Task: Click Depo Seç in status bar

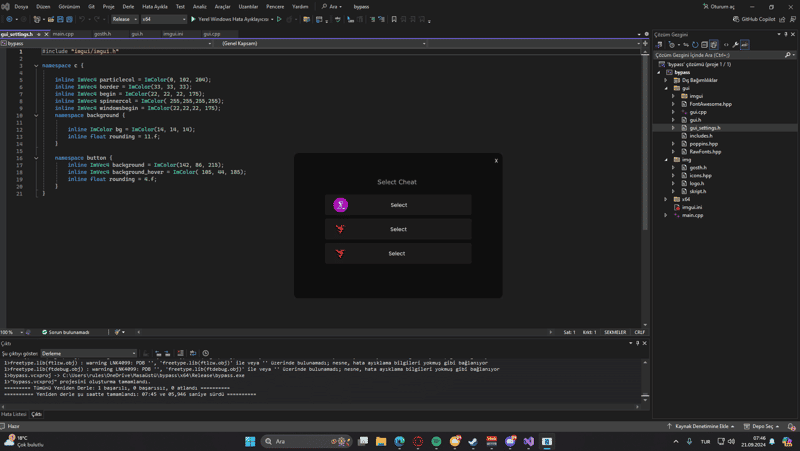Action: pyautogui.click(x=761, y=426)
